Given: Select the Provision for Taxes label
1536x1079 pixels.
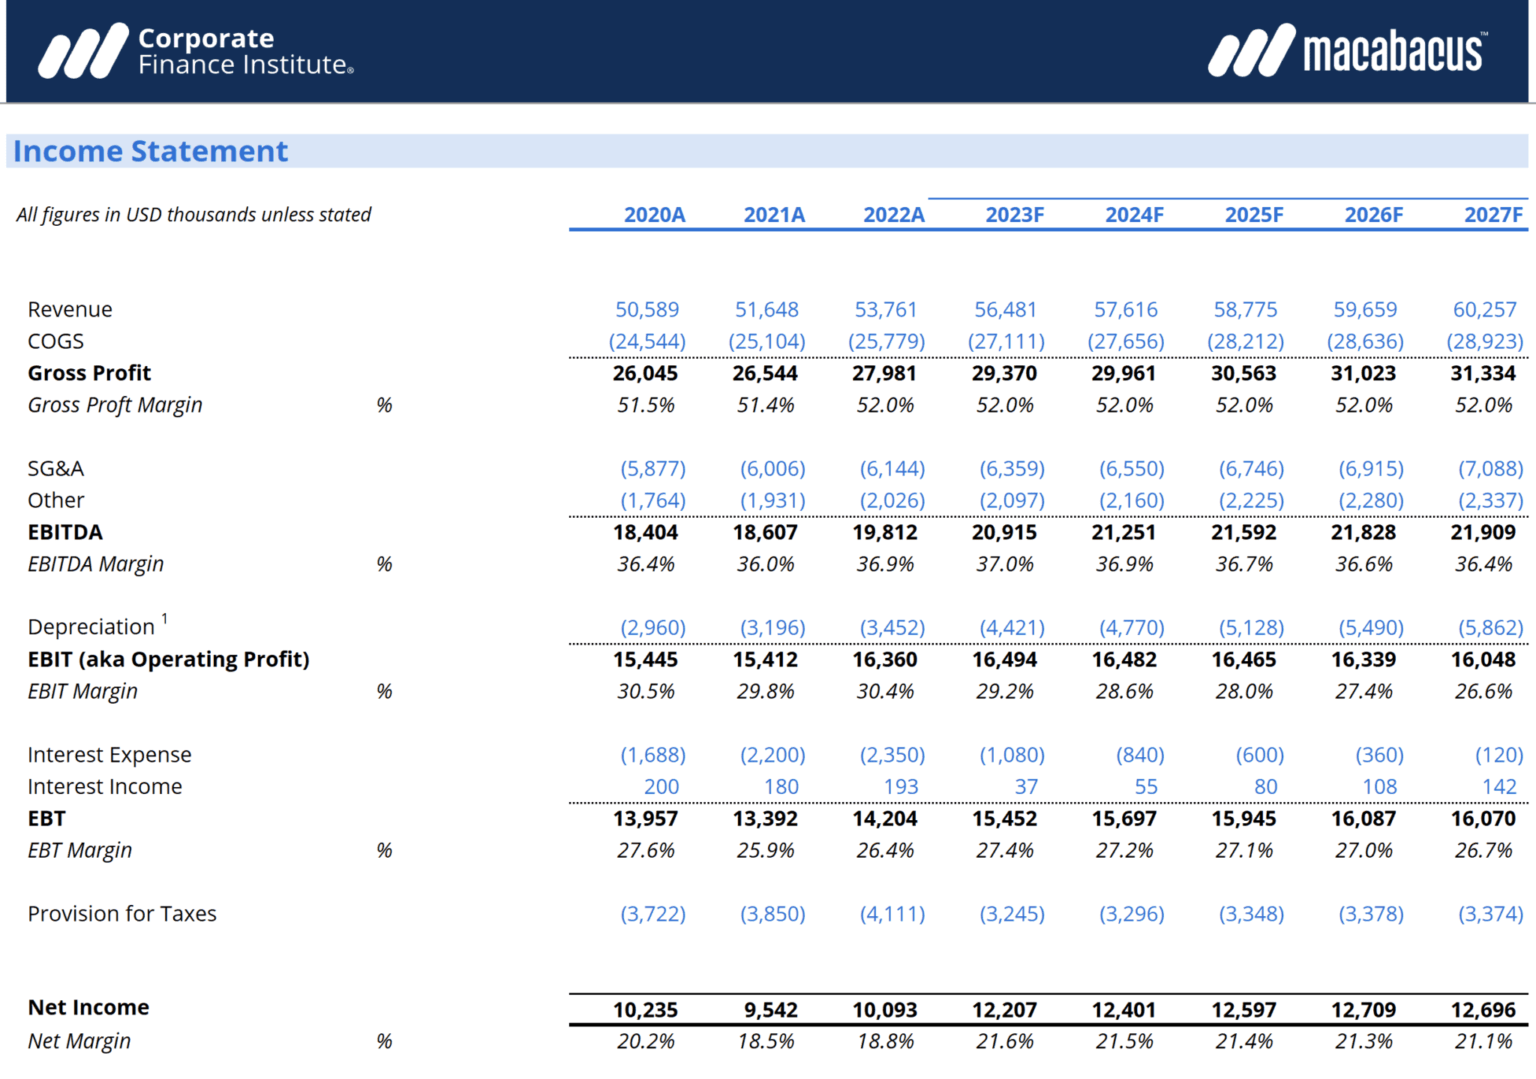Looking at the screenshot, I should (x=122, y=913).
